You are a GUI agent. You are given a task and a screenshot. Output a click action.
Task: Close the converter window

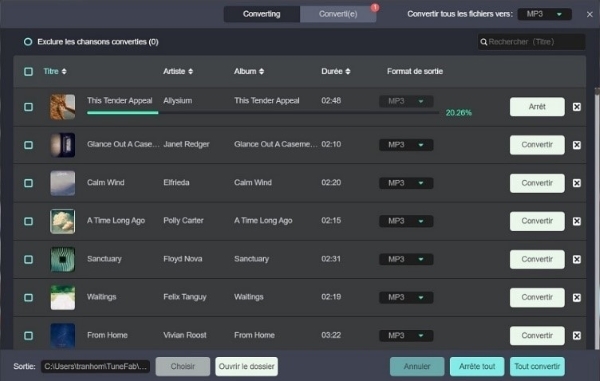point(590,14)
